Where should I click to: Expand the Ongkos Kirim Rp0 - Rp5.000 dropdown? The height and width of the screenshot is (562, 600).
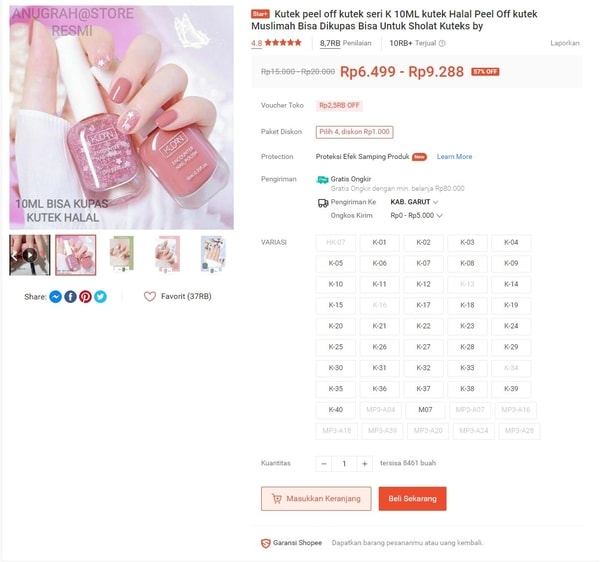click(416, 215)
